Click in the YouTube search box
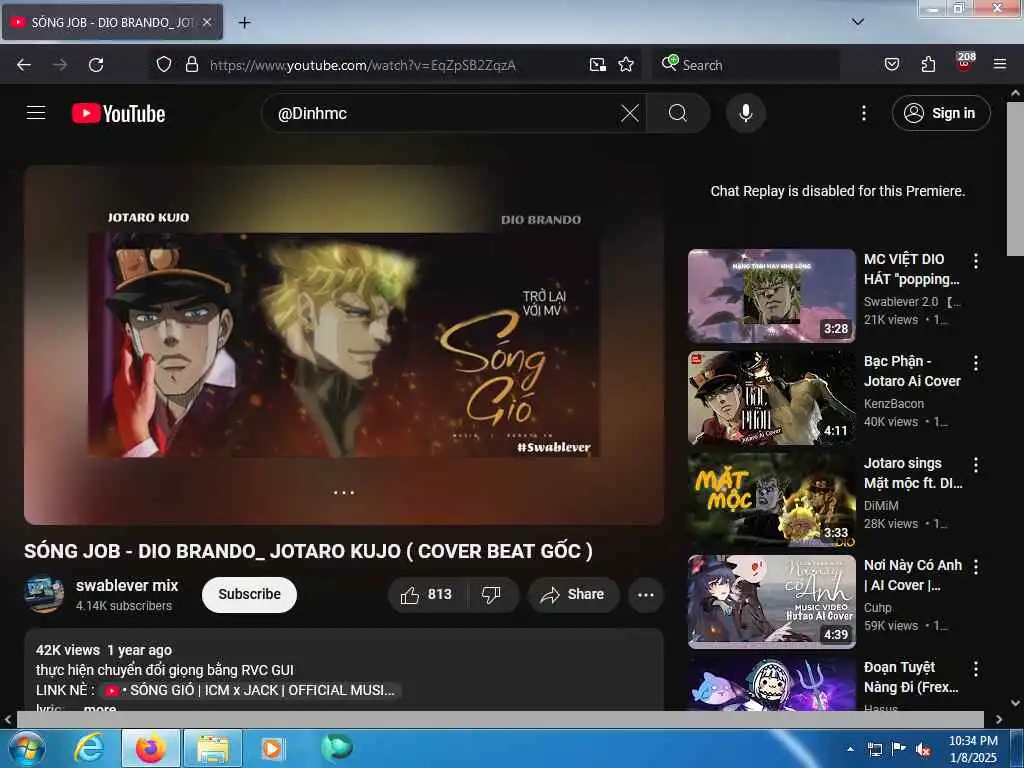 tap(444, 113)
